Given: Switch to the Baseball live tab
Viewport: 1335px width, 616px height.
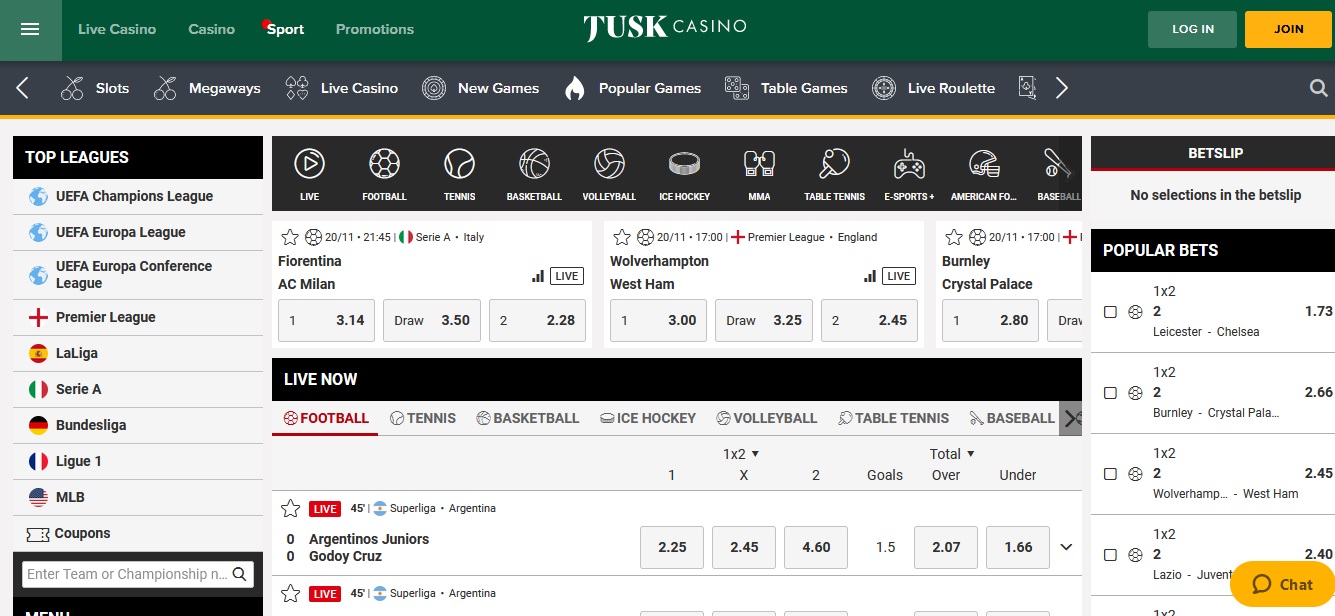Looking at the screenshot, I should pos(1011,418).
